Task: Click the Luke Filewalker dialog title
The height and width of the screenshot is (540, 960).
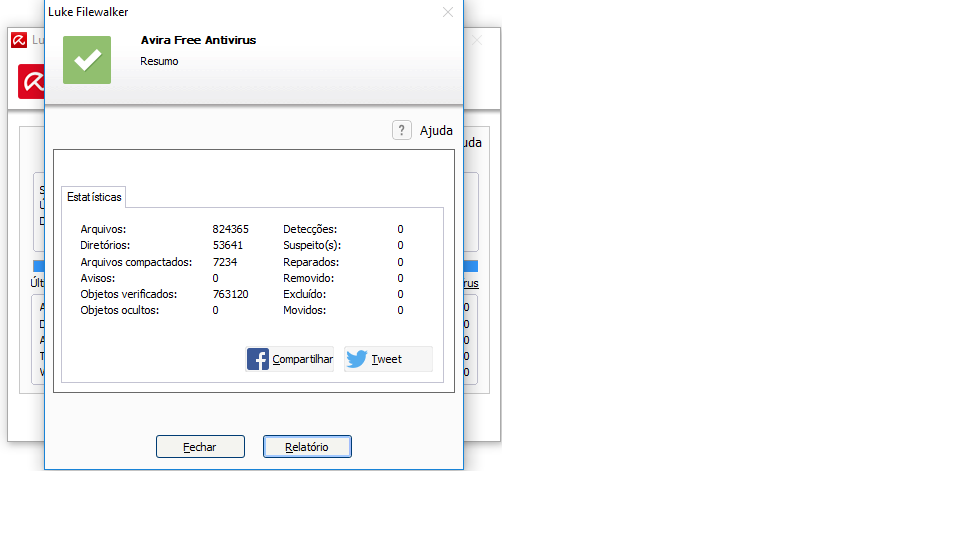Action: (x=88, y=12)
